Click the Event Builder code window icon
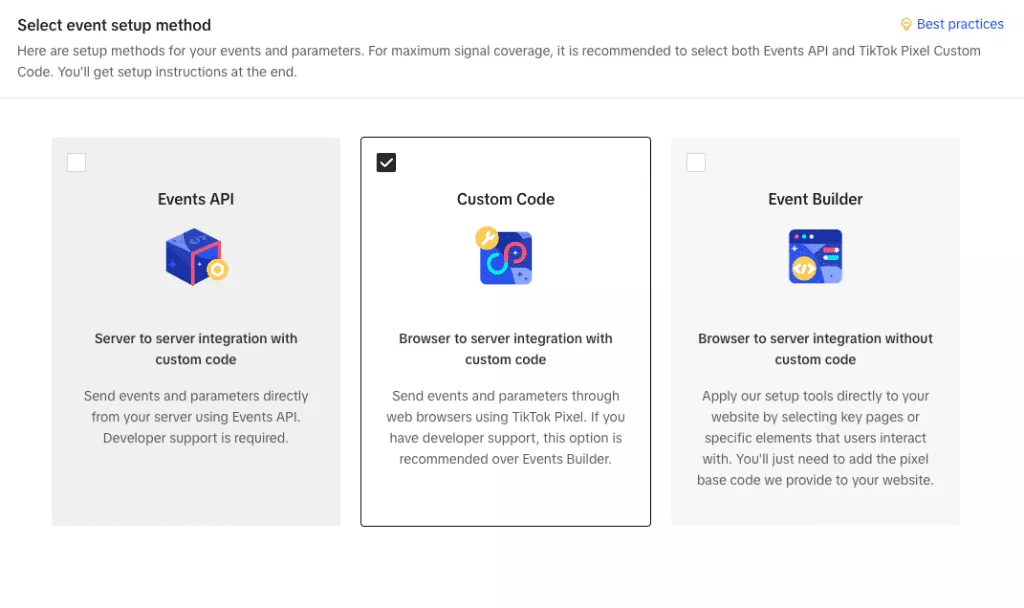1024x608 pixels. click(815, 256)
